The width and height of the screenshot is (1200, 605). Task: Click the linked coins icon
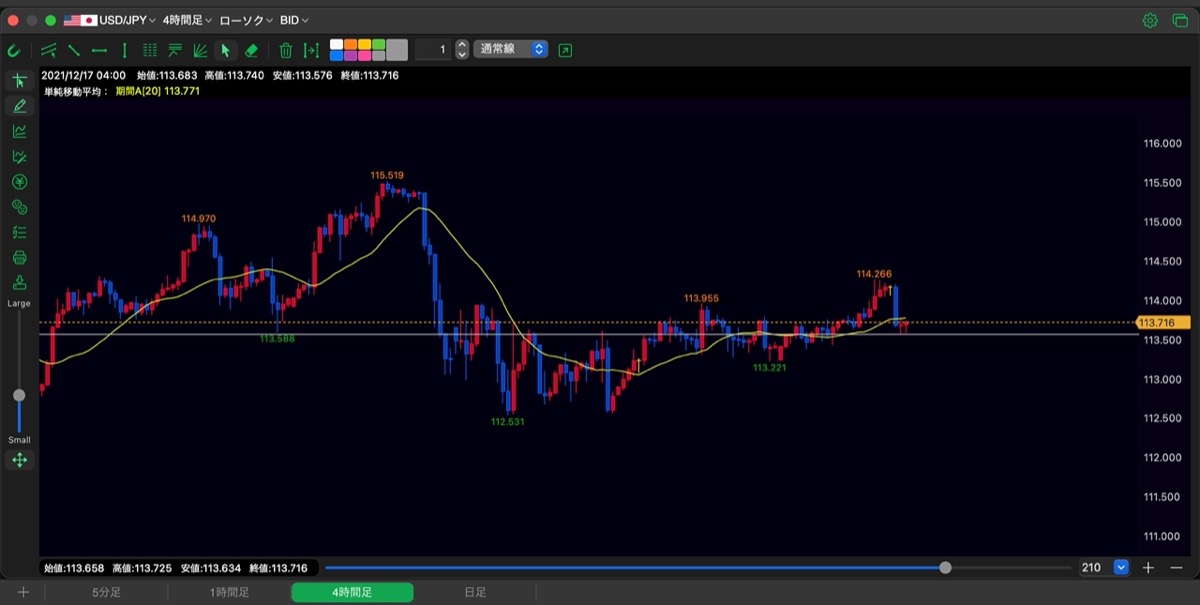coord(19,207)
